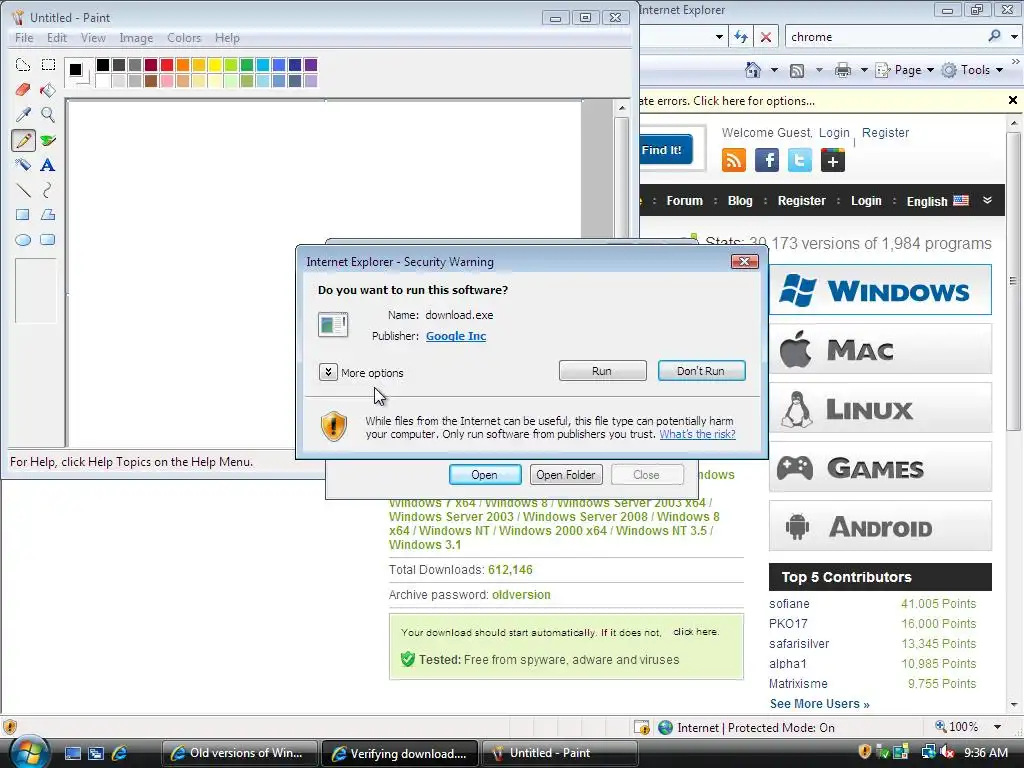Image resolution: width=1024 pixels, height=768 pixels.
Task: Click the Feeds icon in IE toolbar
Action: pos(797,70)
